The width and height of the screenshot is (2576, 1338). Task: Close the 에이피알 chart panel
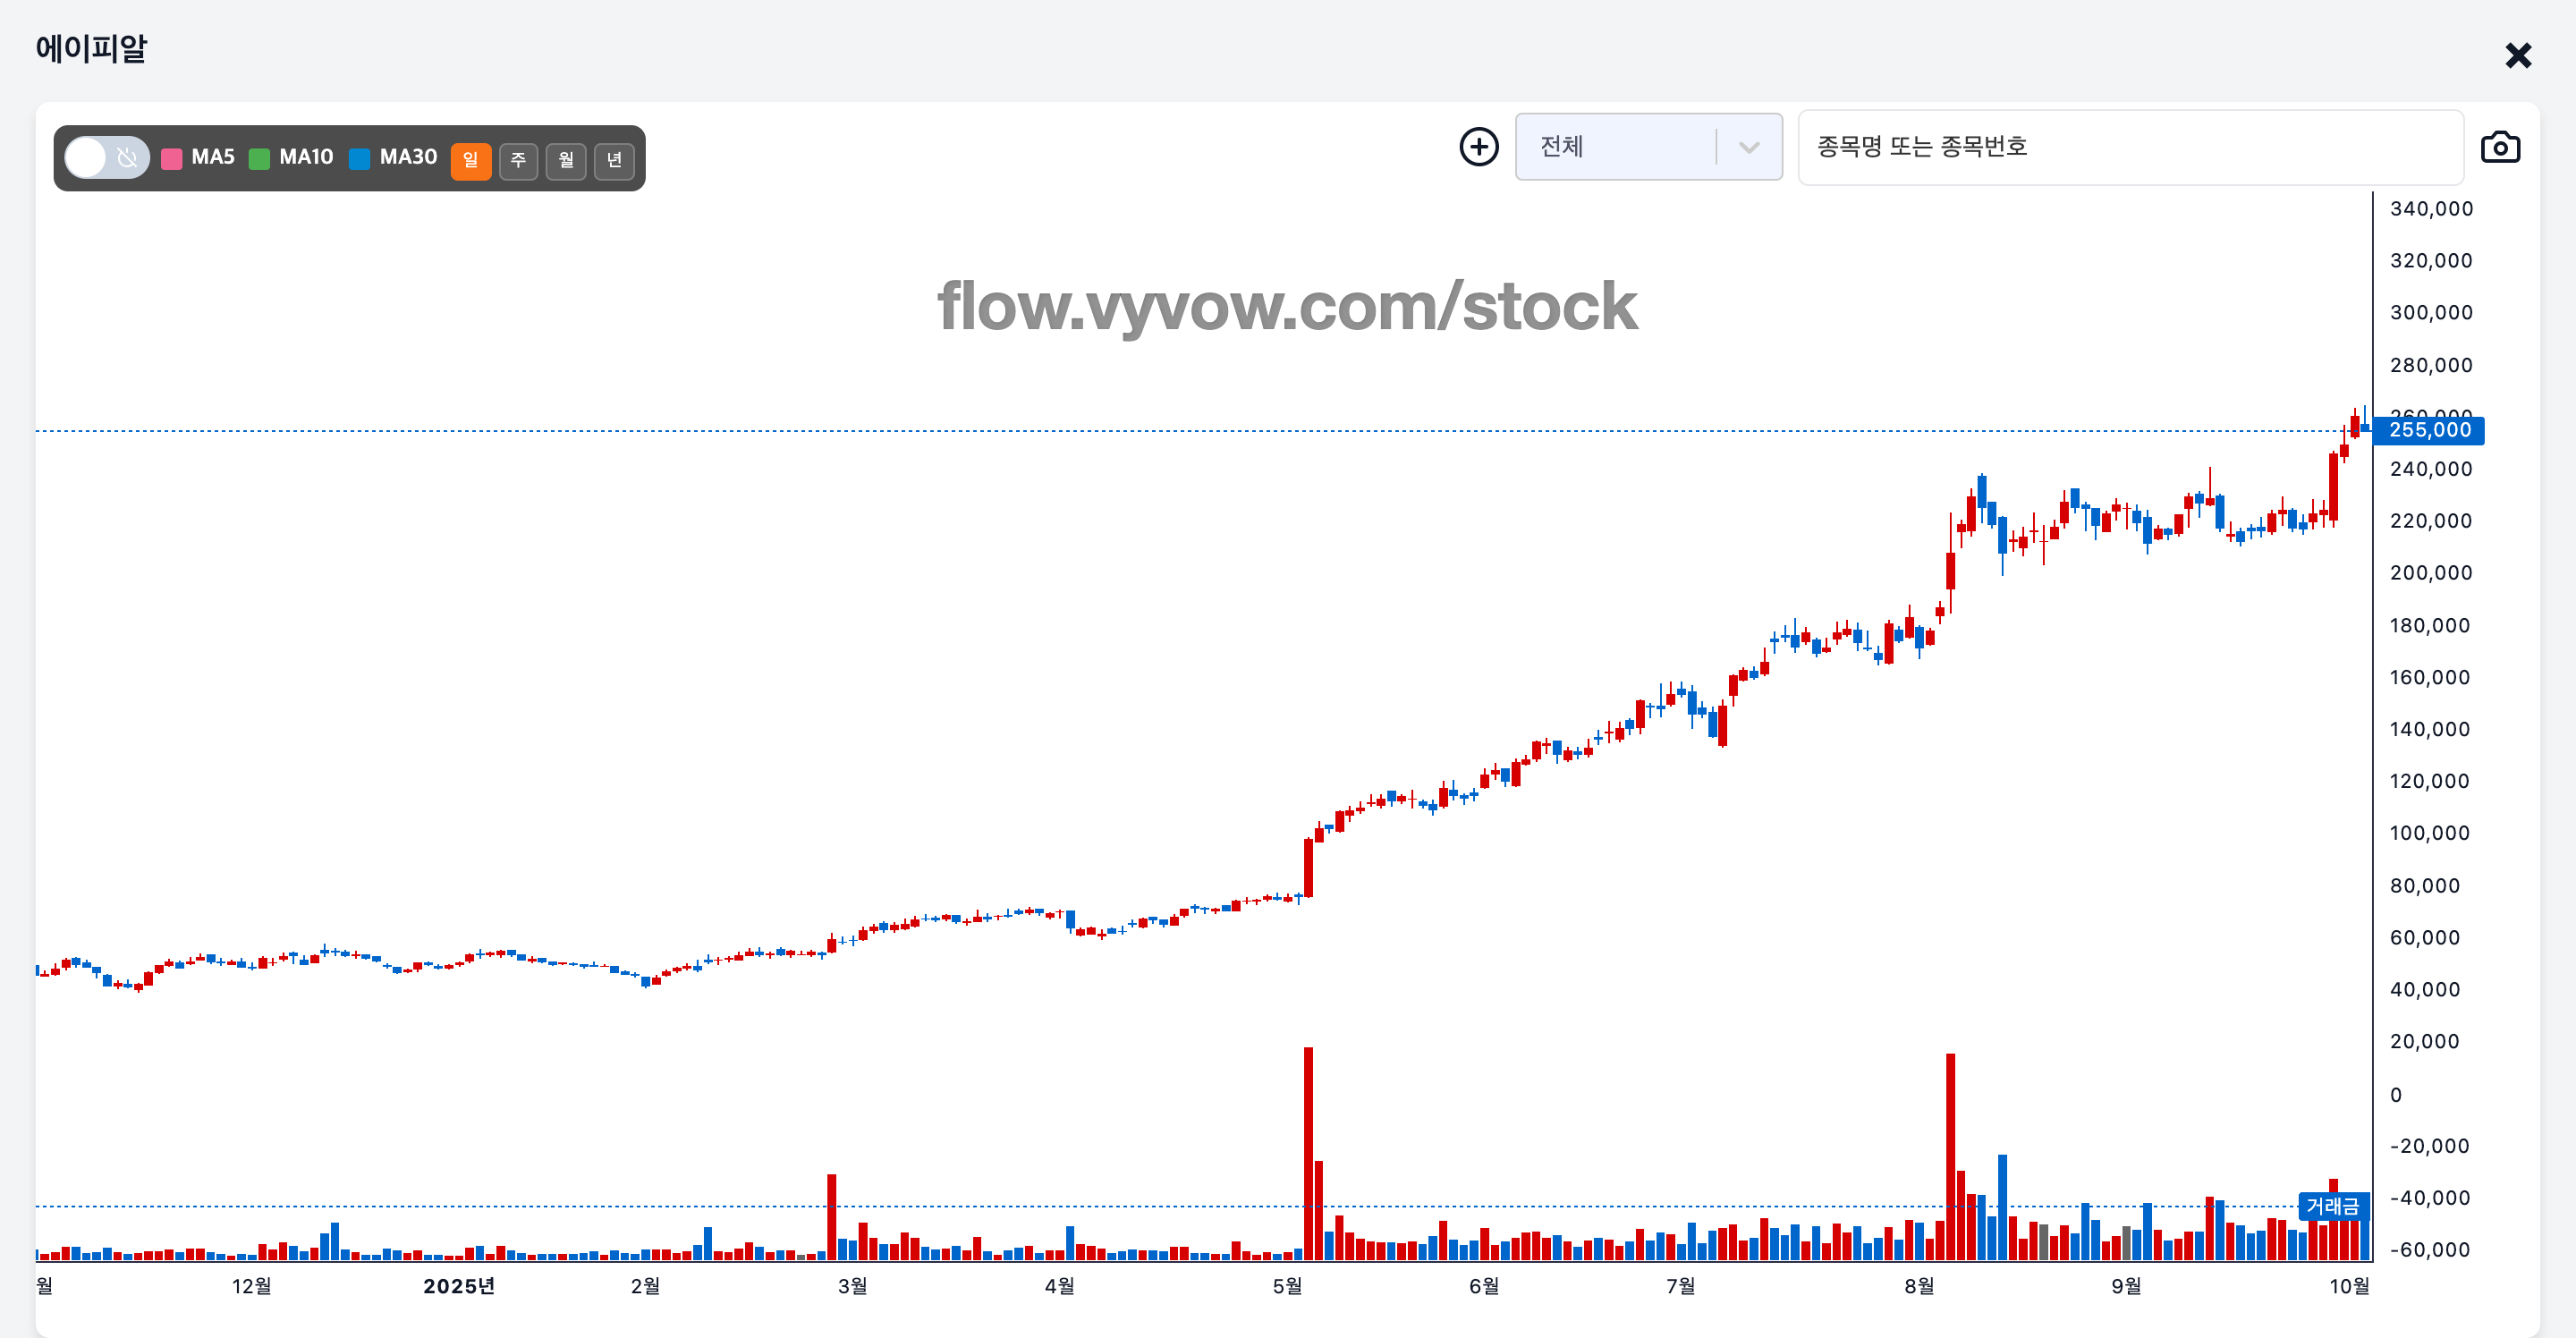[x=2517, y=55]
